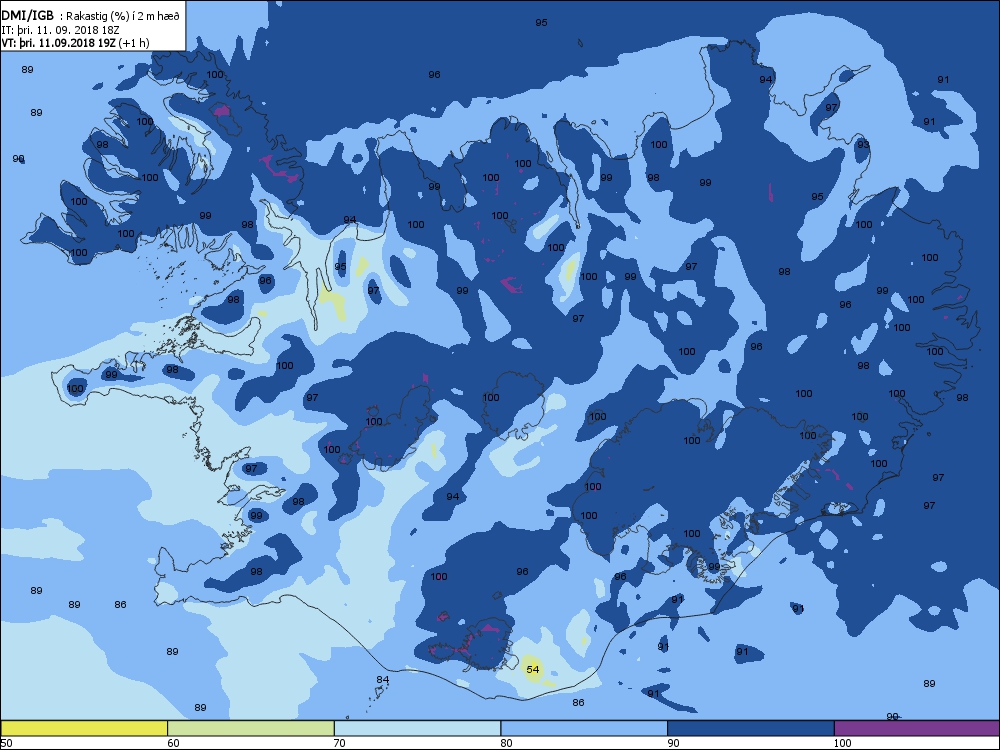This screenshot has width=1000, height=750.
Task: Click the yellow 50–60 legend swatch
Action: 84,728
